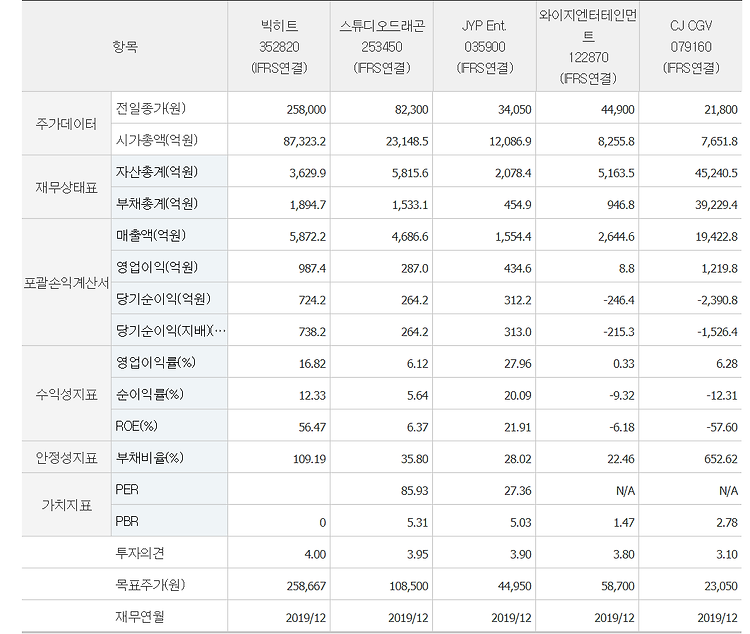Click the 와이지엔터테인먼트 122870 column header
Image resolution: width=750 pixels, height=634 pixels.
pos(588,46)
